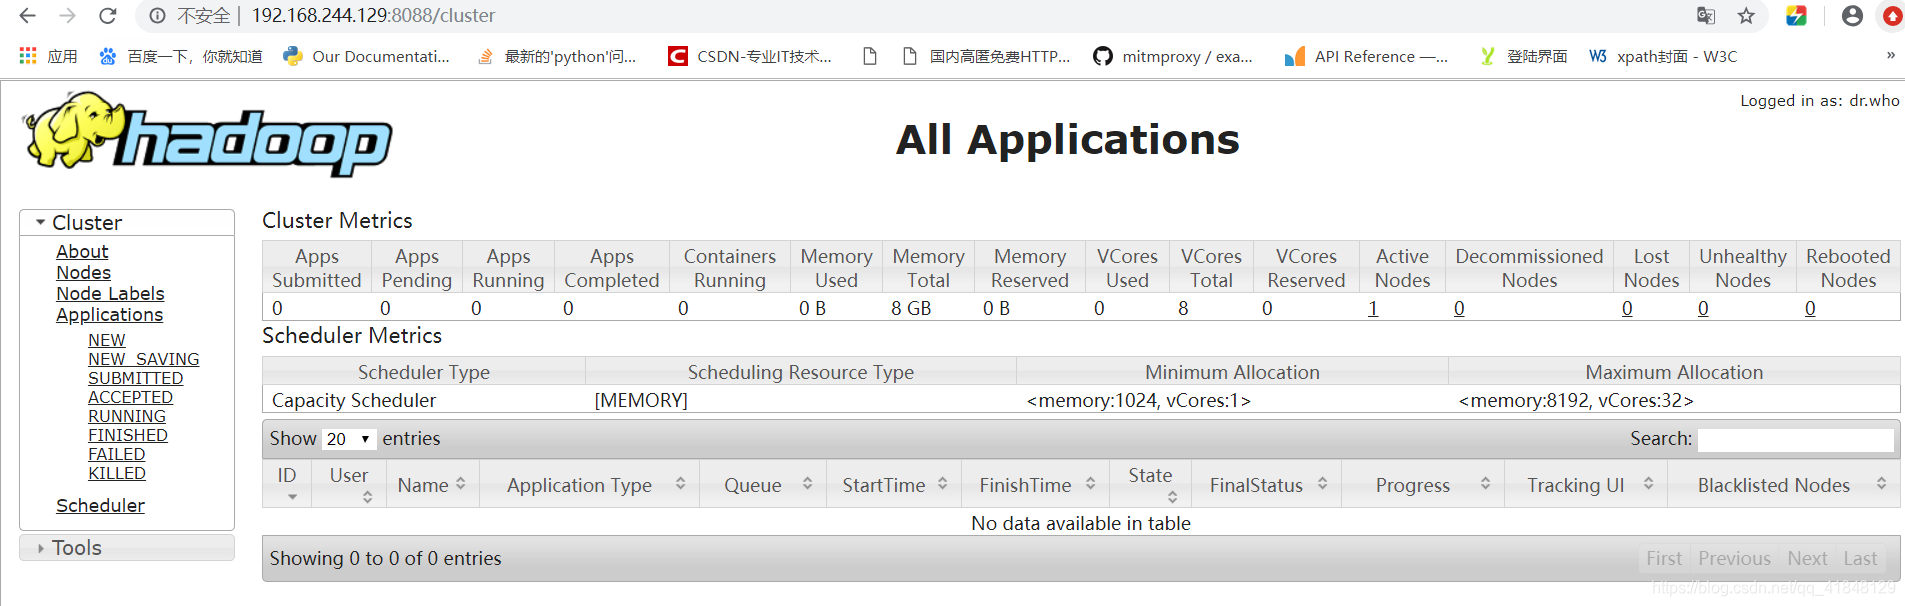Open the Applications link

click(109, 315)
